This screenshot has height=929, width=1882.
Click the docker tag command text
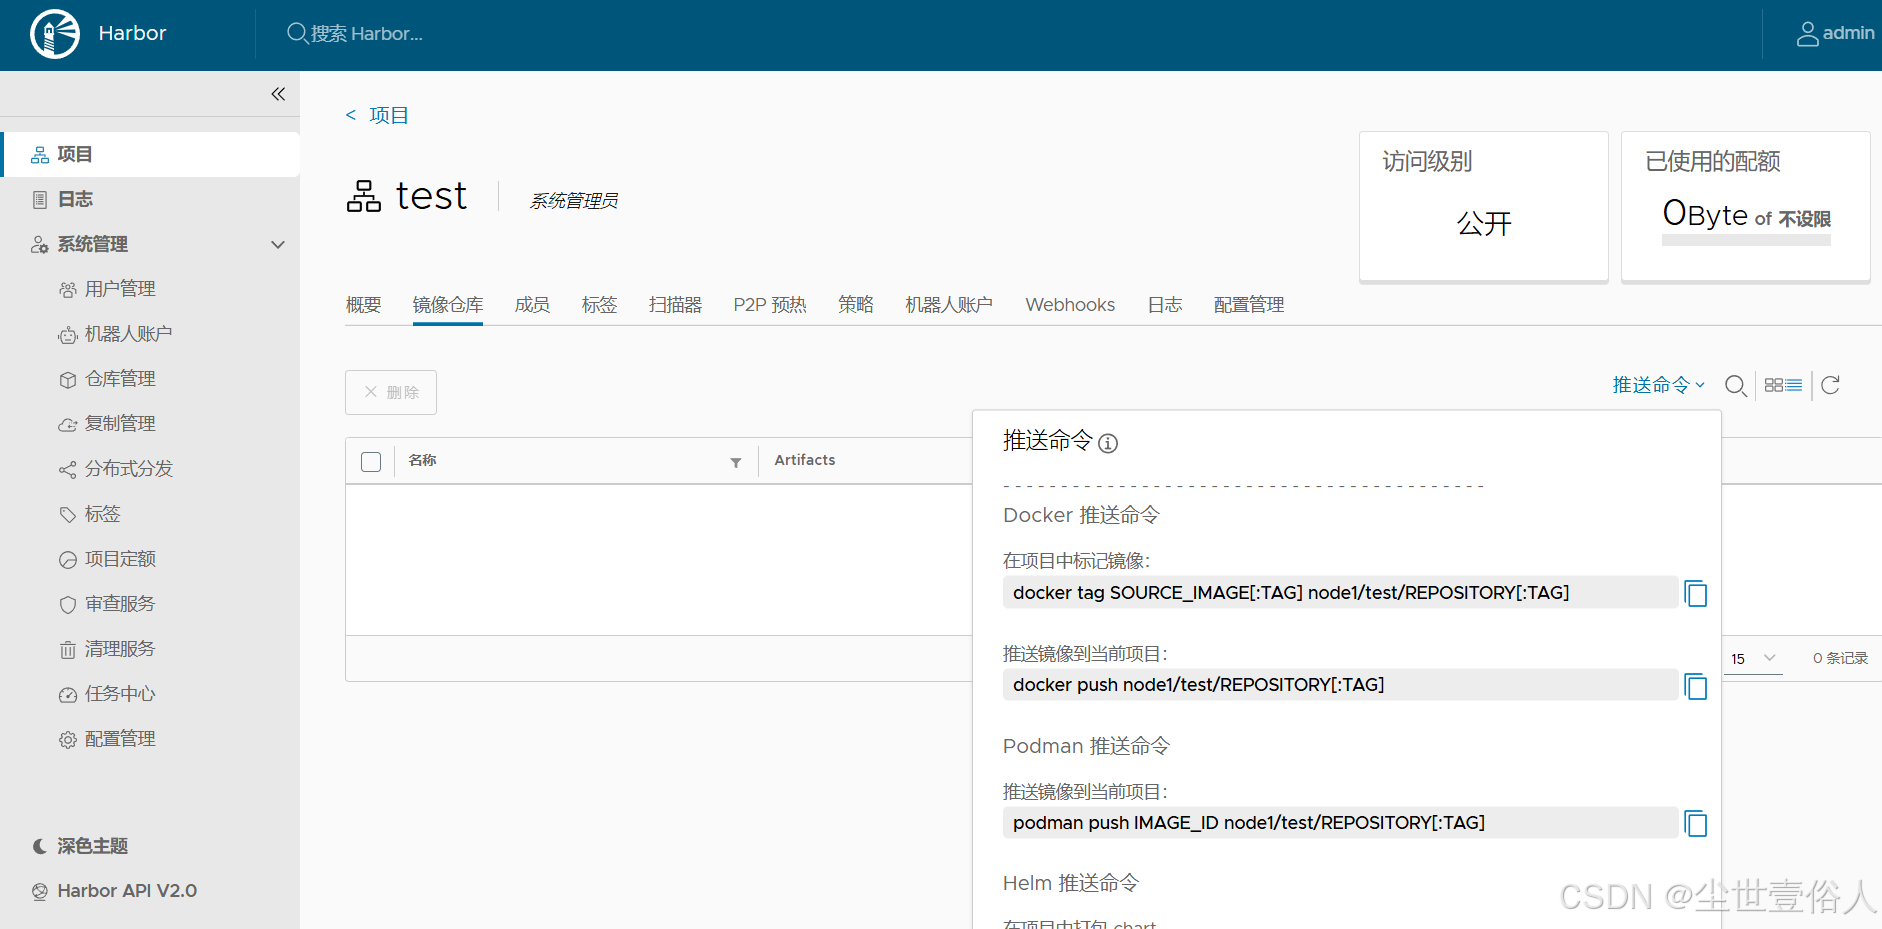1291,593
